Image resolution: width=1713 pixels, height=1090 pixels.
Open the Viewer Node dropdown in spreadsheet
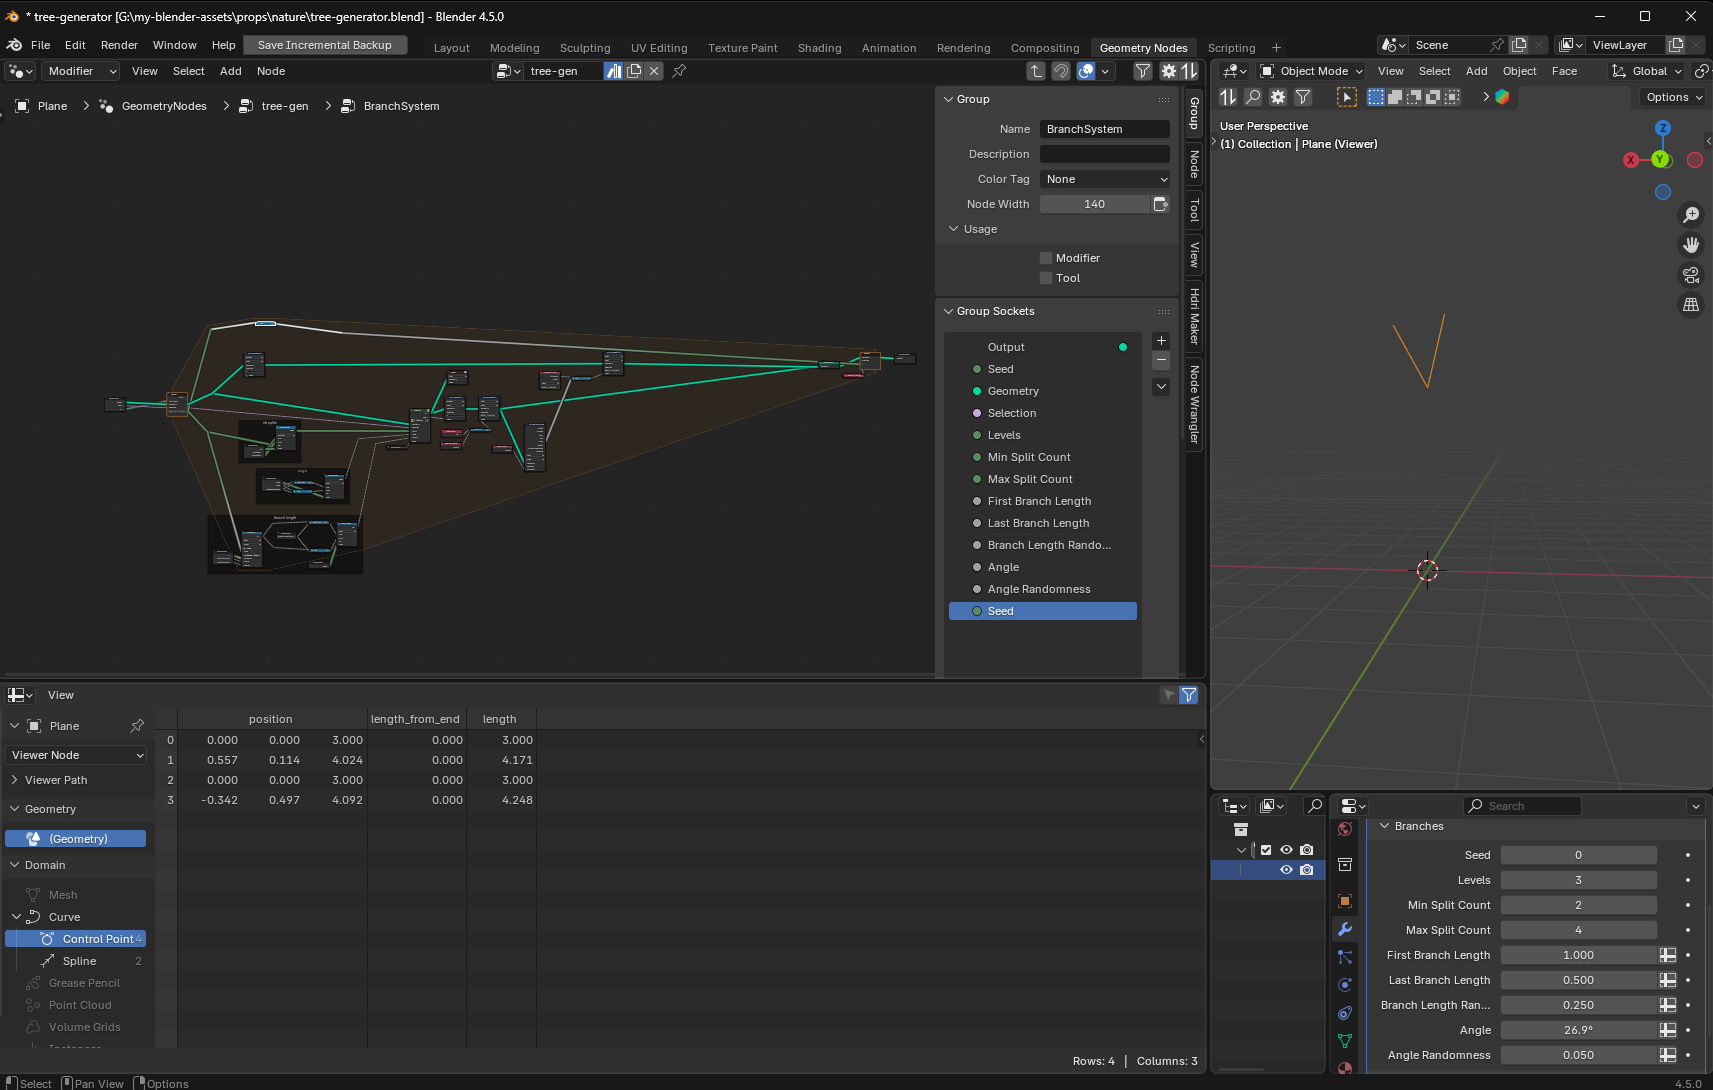click(76, 755)
